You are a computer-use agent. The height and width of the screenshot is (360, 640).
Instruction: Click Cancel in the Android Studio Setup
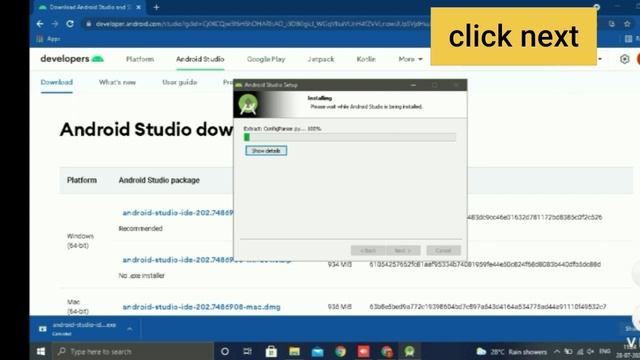point(443,250)
